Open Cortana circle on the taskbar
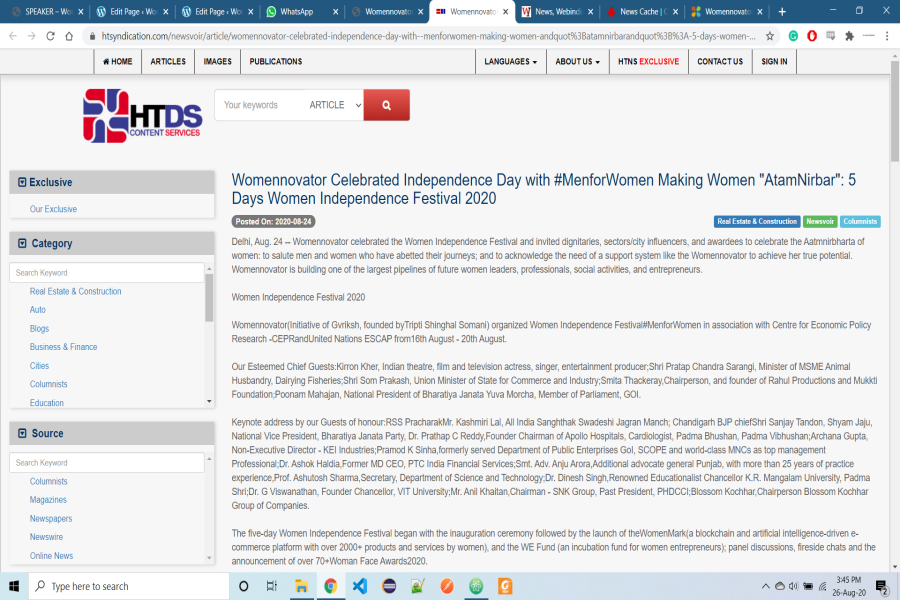 tap(243, 586)
